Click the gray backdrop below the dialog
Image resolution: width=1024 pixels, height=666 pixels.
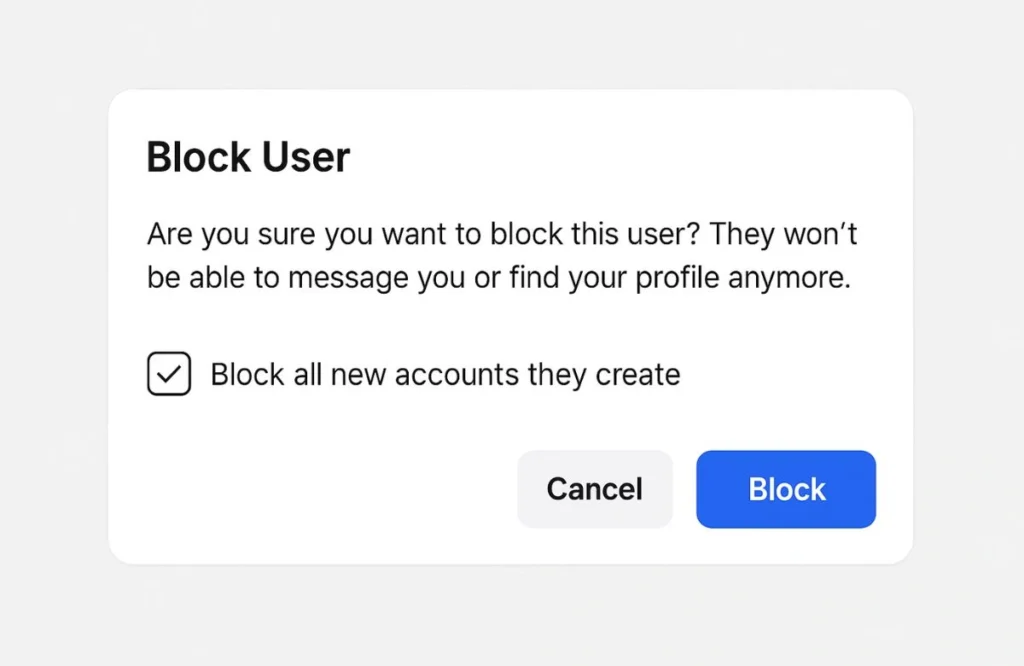pos(510,615)
